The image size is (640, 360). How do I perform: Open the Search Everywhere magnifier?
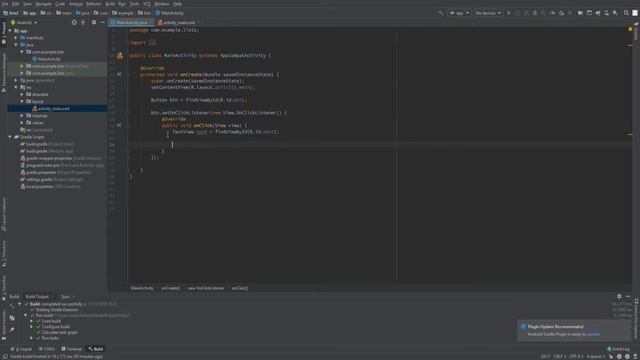point(626,13)
